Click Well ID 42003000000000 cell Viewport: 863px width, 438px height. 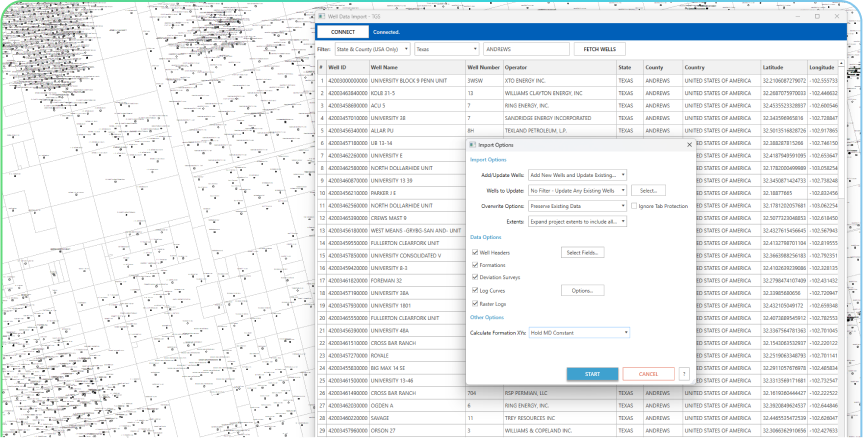tap(348, 80)
